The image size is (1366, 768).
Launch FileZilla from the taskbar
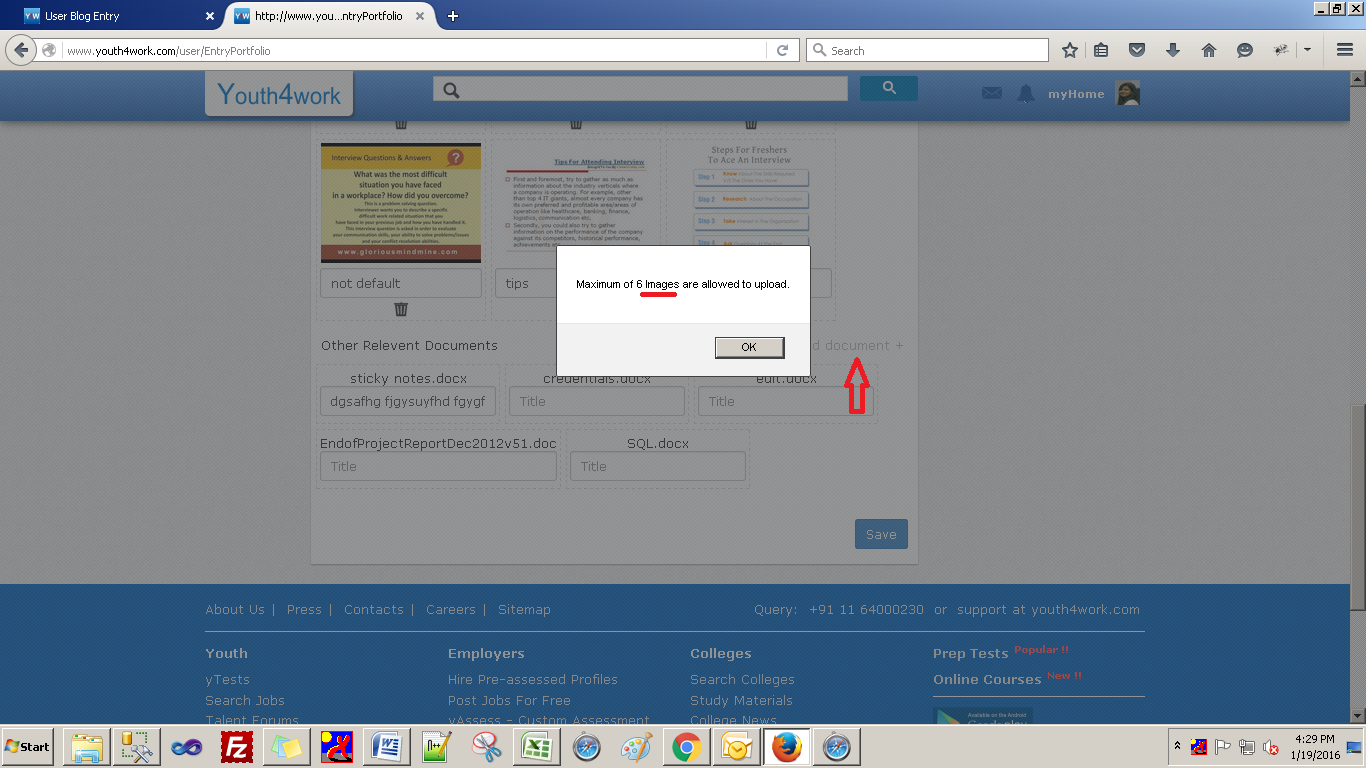click(x=238, y=747)
